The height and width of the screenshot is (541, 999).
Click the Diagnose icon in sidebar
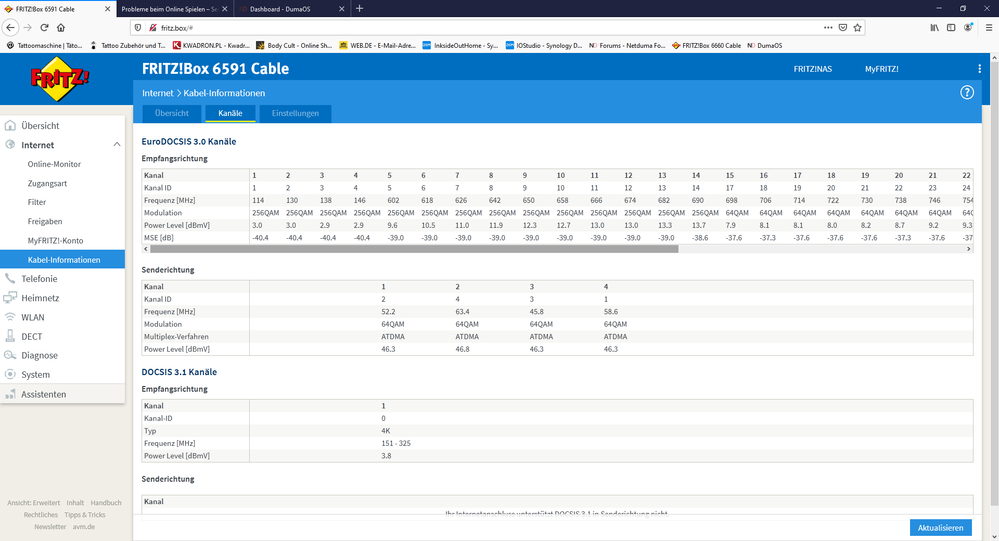pyautogui.click(x=10, y=355)
